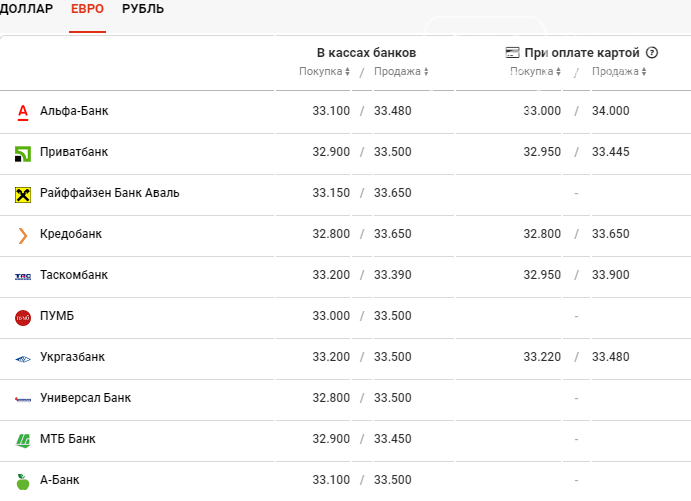Image resolution: width=691 pixels, height=501 pixels.
Task: Sort card payment rates by Покупка
Action: 535,71
